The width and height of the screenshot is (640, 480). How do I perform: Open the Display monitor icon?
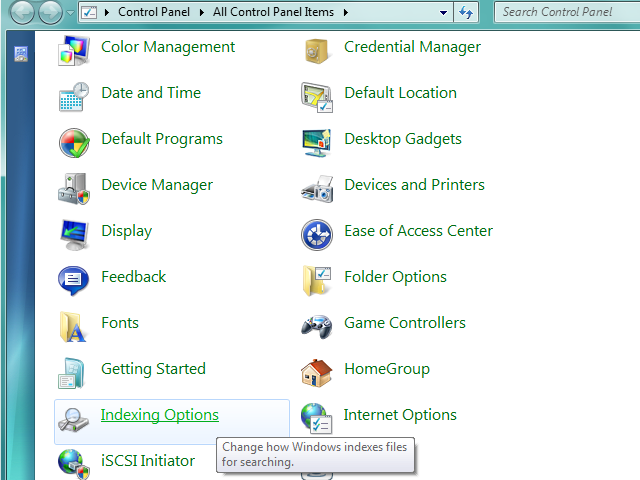tap(74, 235)
